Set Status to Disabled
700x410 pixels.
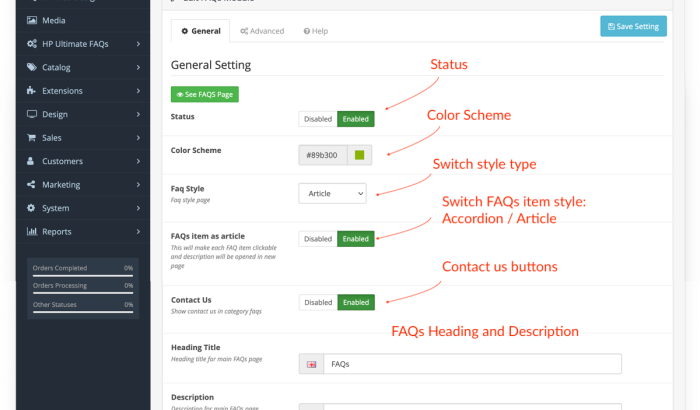click(x=318, y=119)
